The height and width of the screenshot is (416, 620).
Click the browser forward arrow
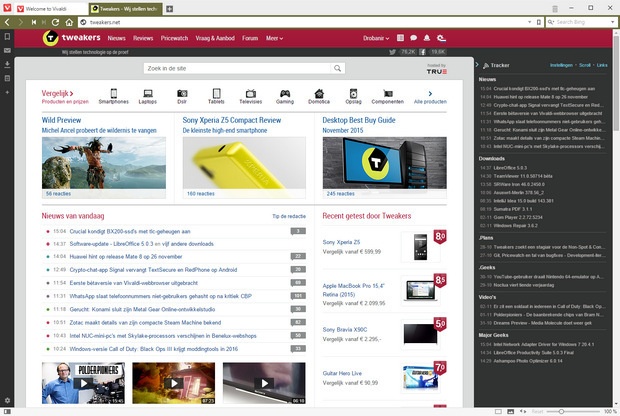[x=20, y=22]
